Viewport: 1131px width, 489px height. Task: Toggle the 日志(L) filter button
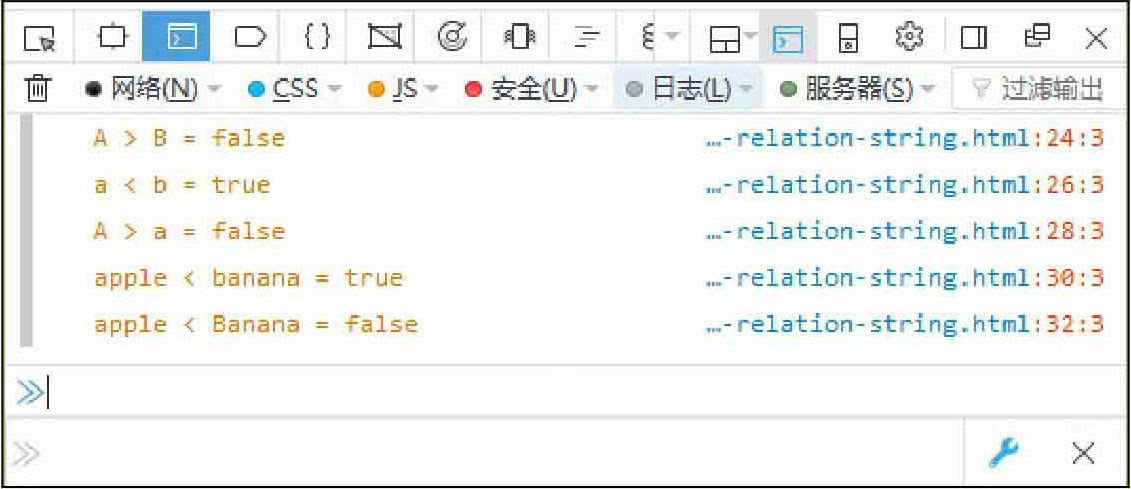point(679,89)
